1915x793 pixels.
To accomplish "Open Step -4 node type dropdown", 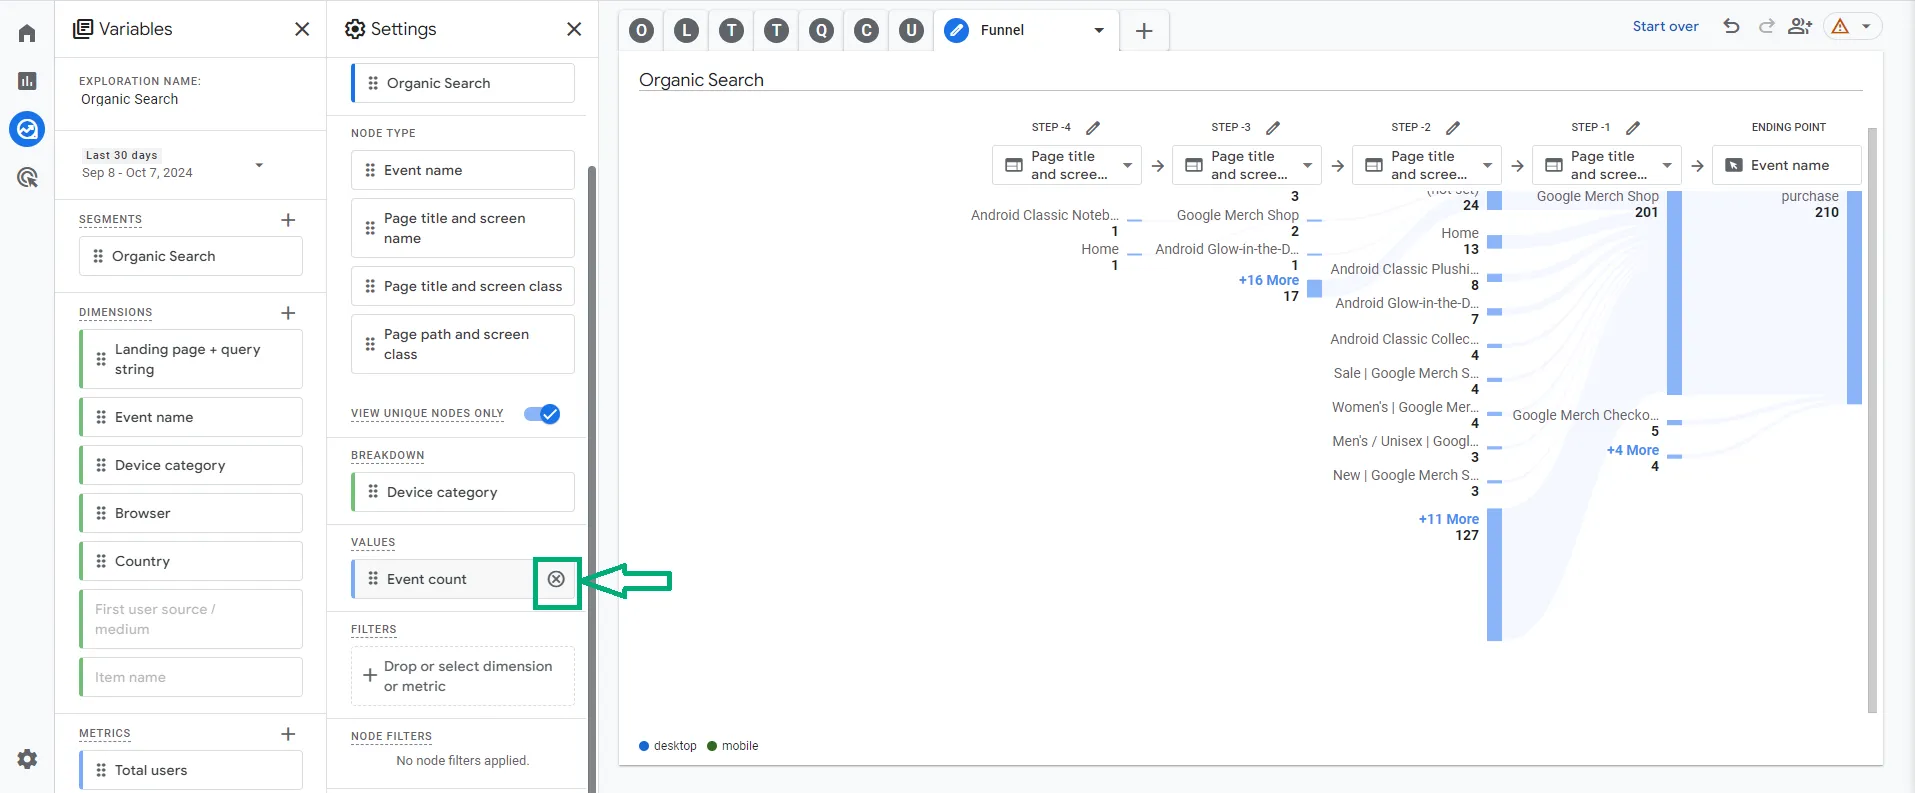I will click(x=1067, y=165).
